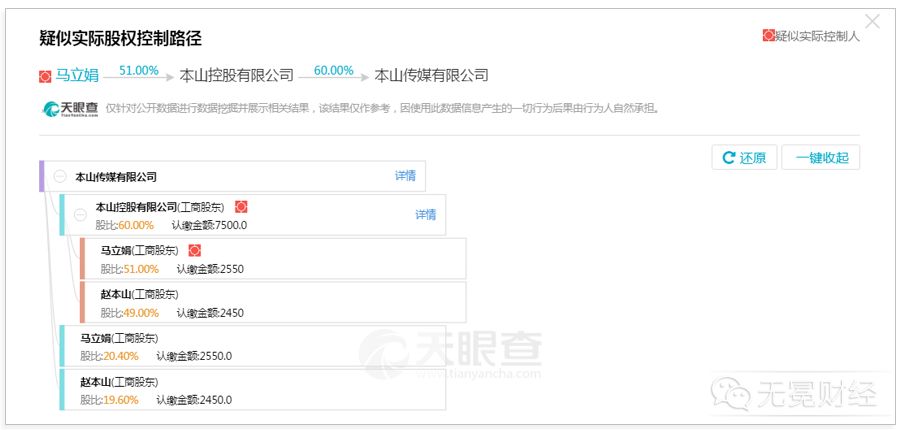Click 本山传媒有限公司 in the control path
The height and width of the screenshot is (430, 900).
coord(432,75)
